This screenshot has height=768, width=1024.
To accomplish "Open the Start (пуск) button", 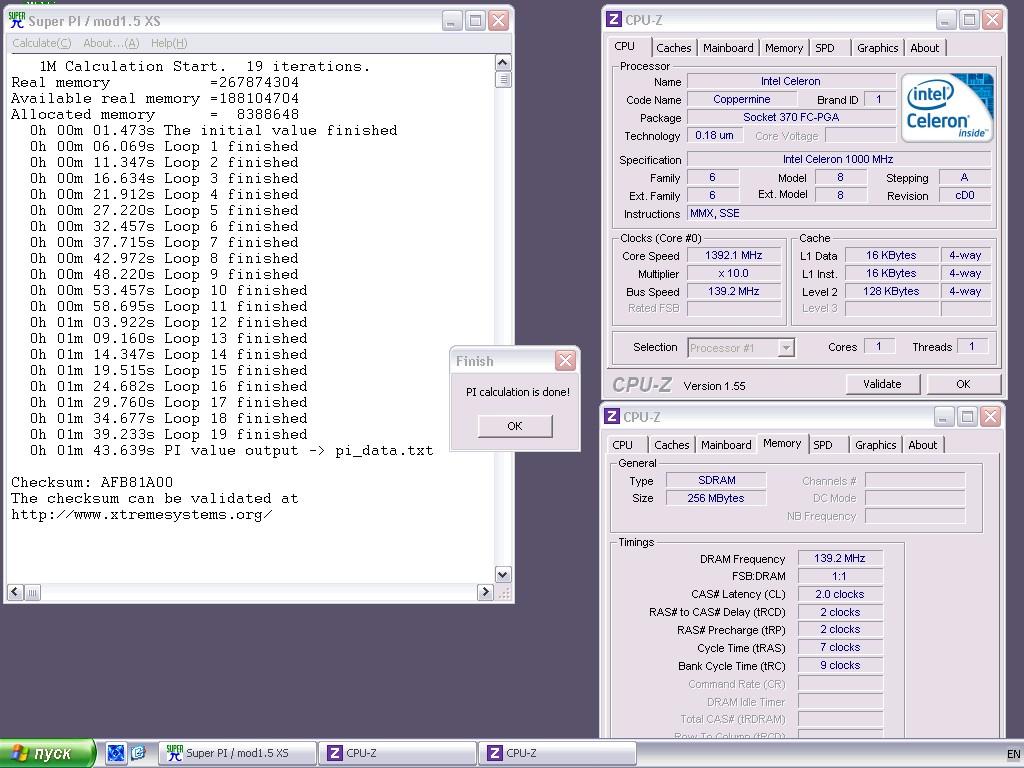I will point(48,753).
